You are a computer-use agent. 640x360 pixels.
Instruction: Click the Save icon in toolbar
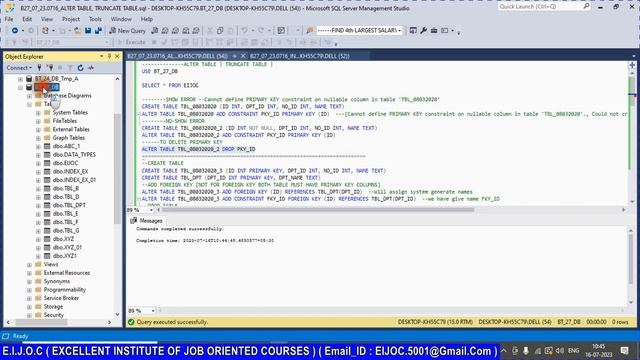point(88,31)
